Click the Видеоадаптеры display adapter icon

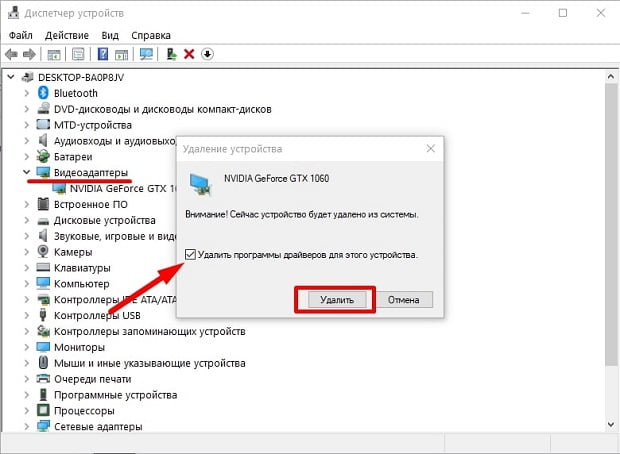click(x=43, y=172)
